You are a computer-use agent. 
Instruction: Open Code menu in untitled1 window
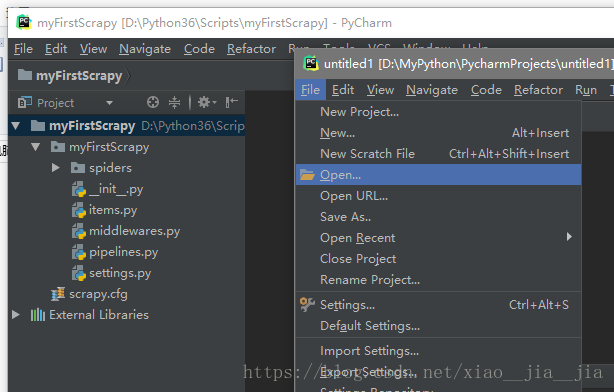486,90
